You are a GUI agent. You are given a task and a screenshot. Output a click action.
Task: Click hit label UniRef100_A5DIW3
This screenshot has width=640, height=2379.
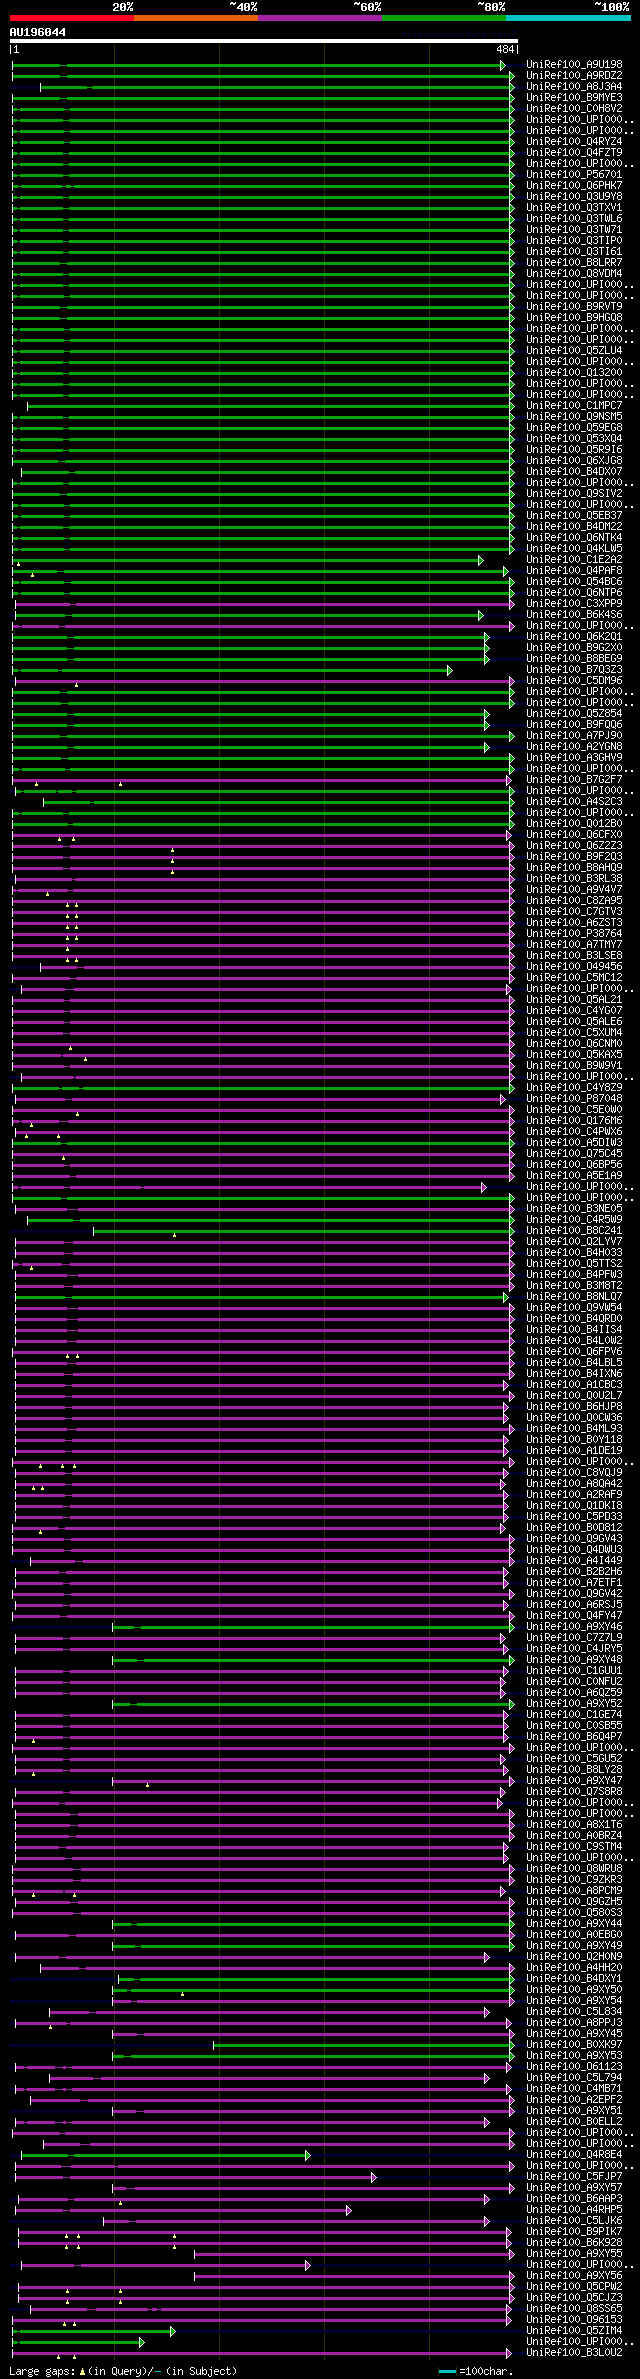(574, 1142)
